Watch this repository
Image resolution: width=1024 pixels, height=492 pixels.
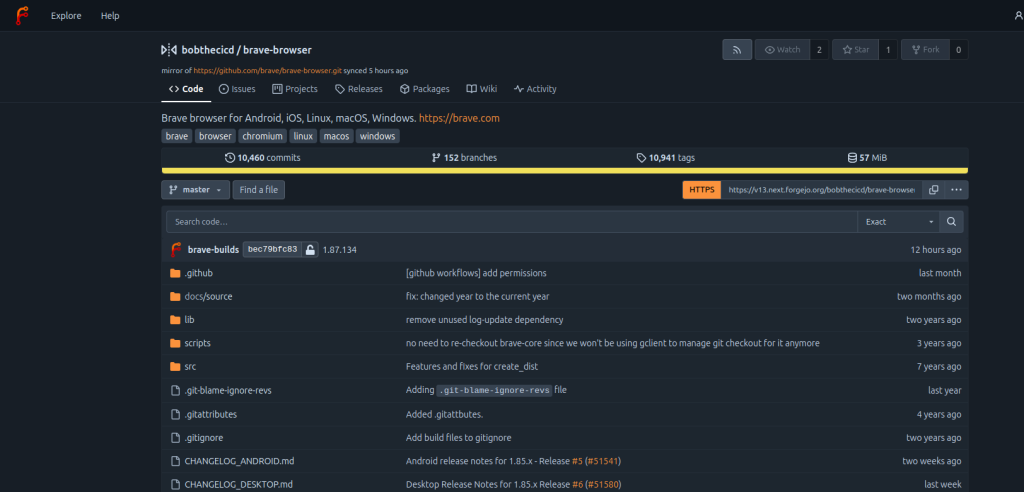coord(781,49)
